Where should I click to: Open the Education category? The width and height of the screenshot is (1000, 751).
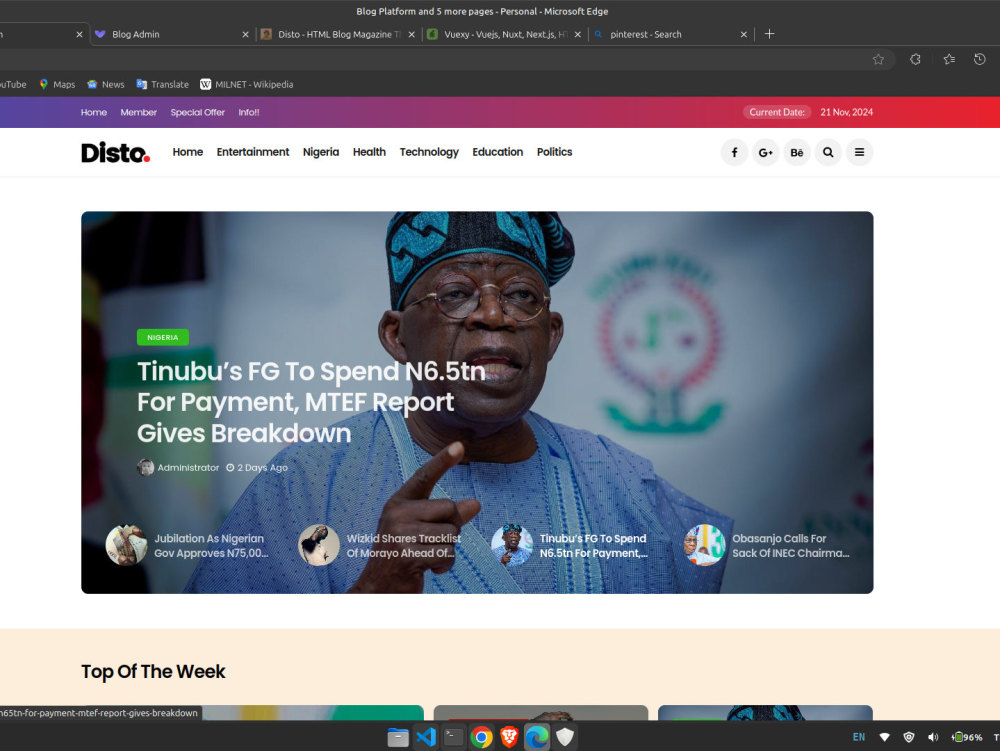coord(497,152)
